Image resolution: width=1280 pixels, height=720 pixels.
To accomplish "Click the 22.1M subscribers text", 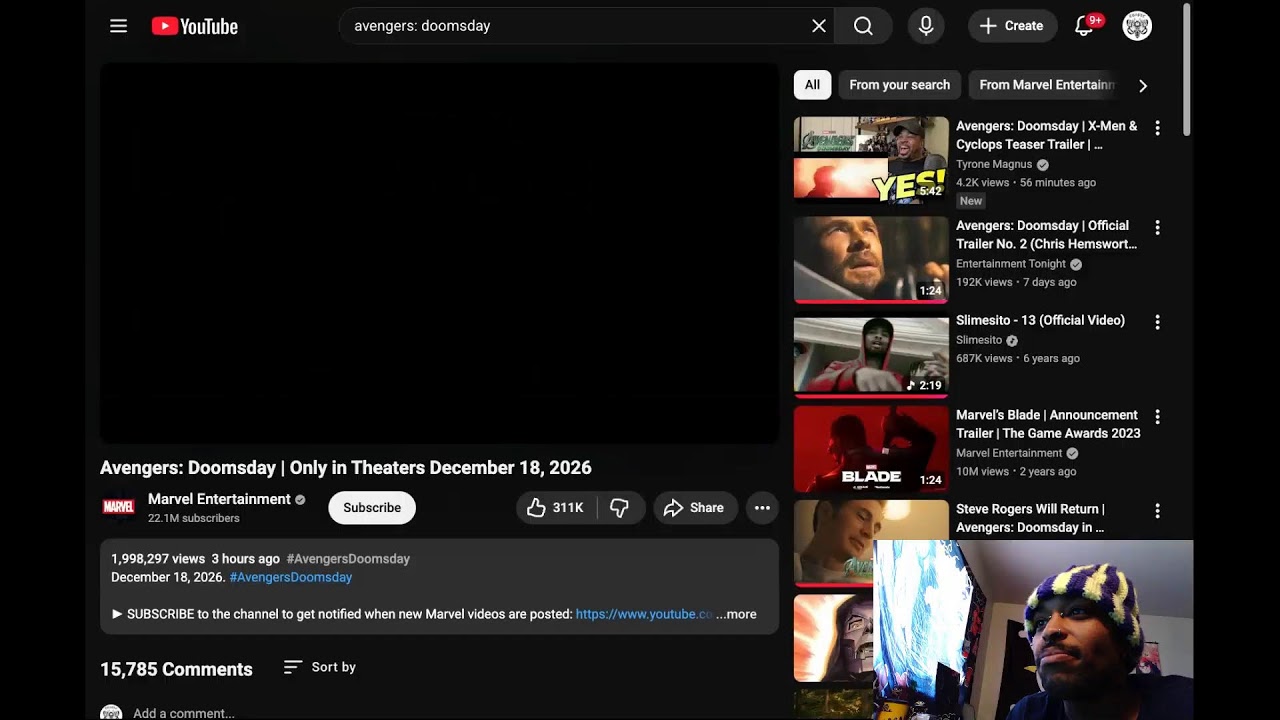I will tap(194, 518).
